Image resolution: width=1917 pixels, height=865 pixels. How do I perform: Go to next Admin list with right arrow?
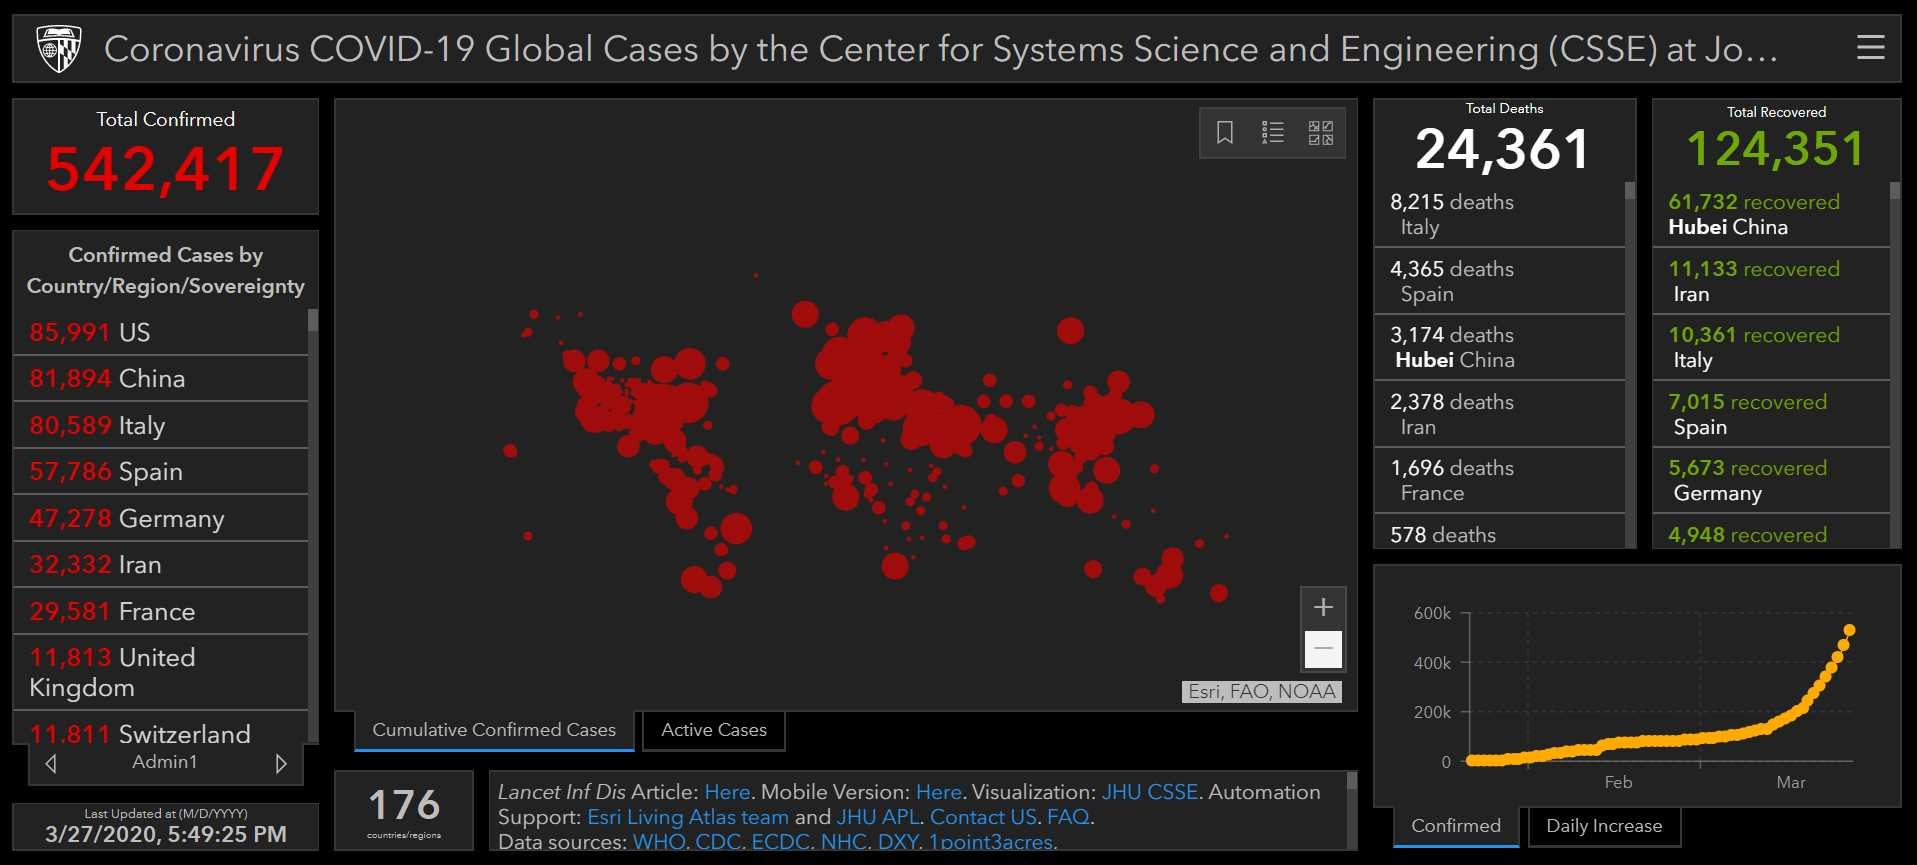[281, 763]
